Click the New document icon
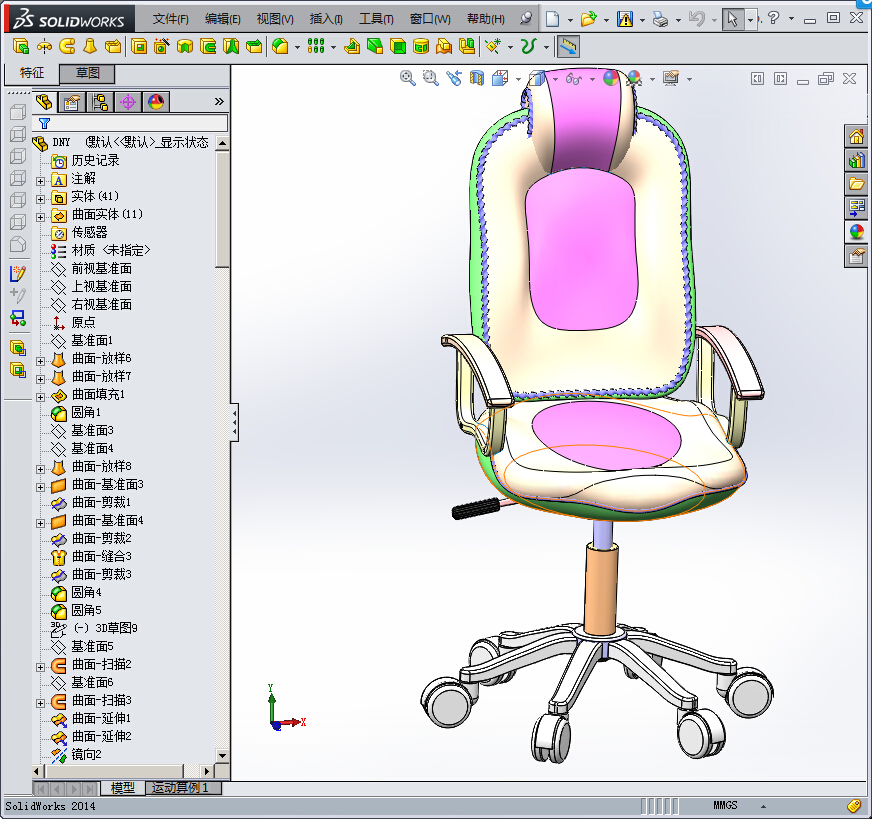 pos(552,19)
